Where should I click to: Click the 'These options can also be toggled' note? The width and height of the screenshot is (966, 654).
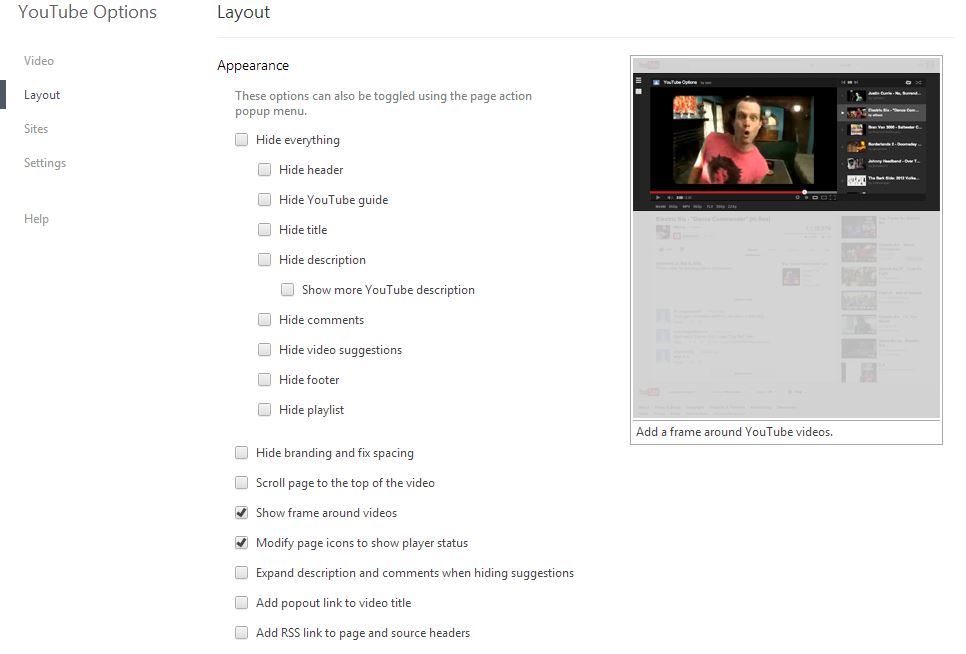point(383,103)
